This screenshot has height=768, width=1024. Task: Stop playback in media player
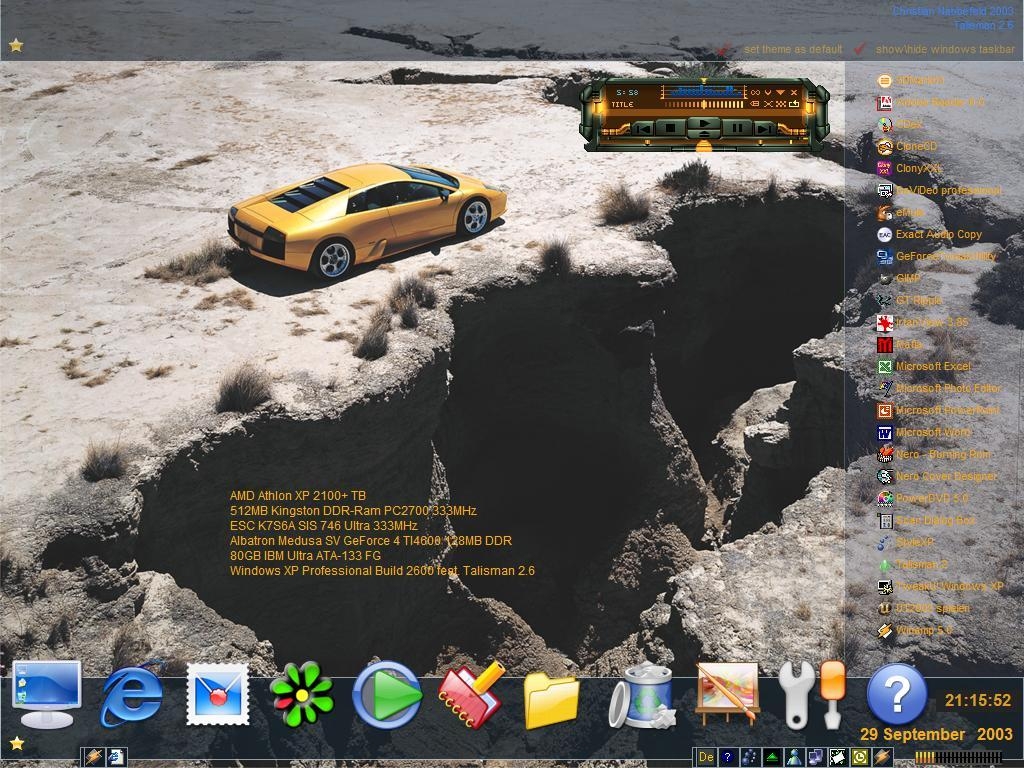coord(670,128)
